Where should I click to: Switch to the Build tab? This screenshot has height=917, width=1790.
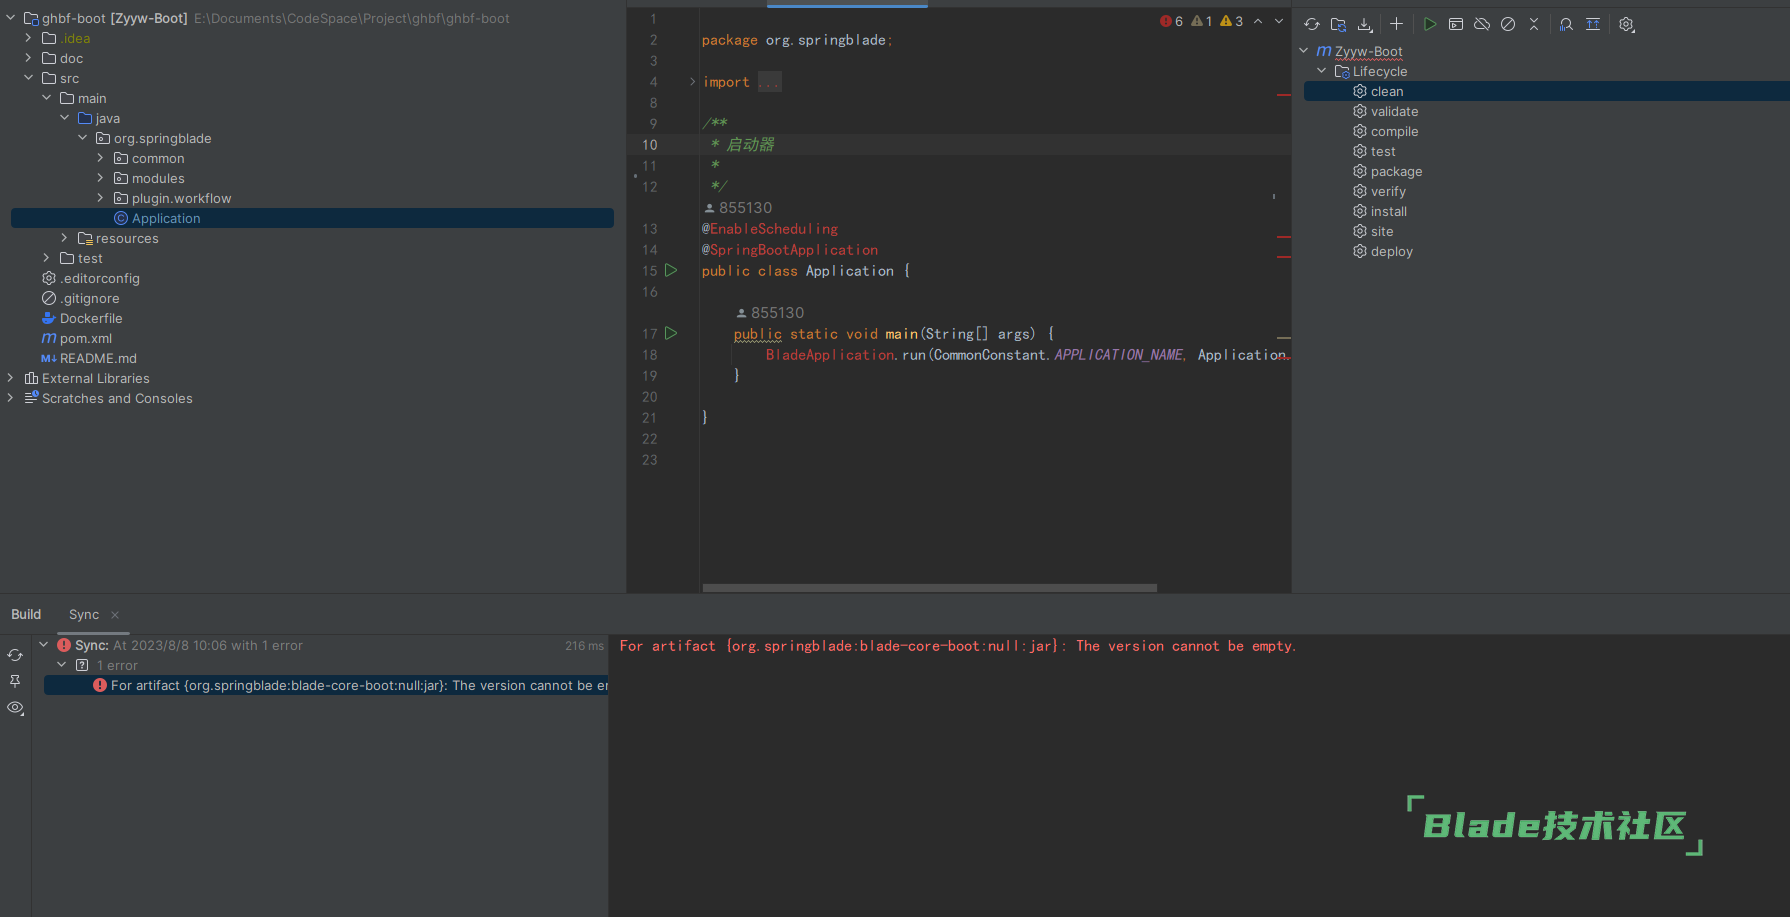[26, 614]
